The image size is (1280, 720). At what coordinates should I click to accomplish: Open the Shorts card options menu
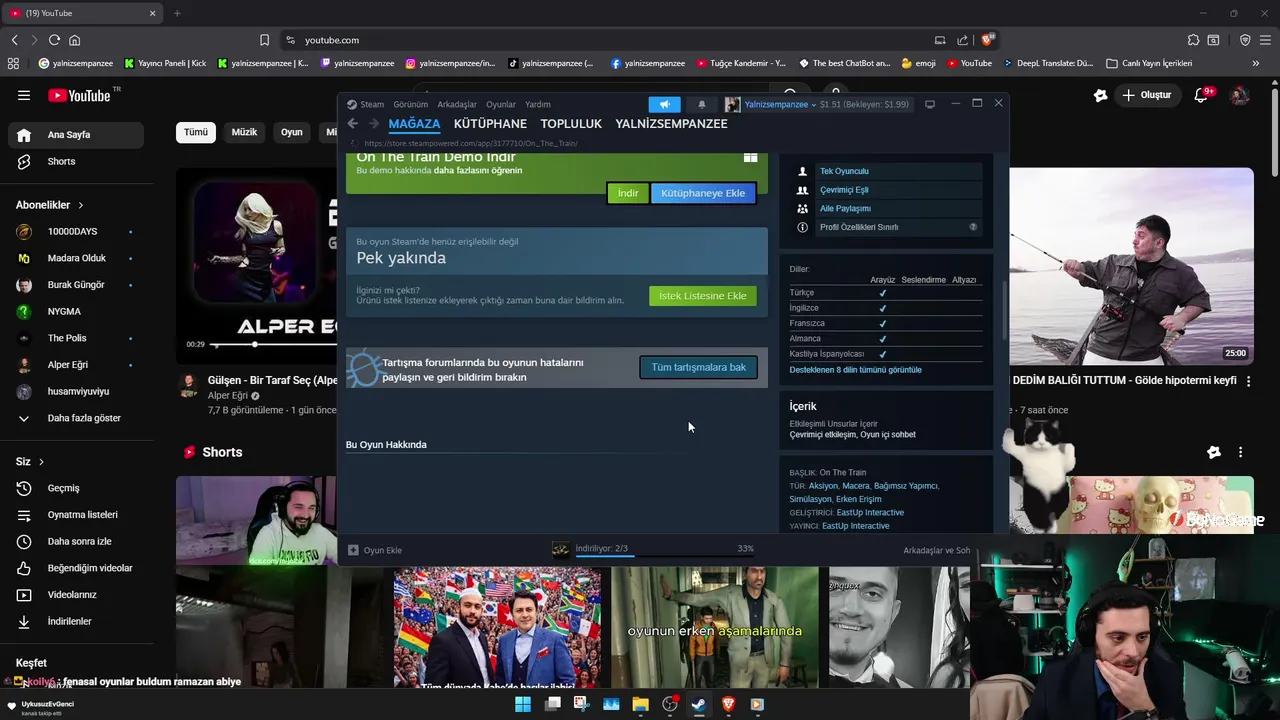click(x=1240, y=452)
